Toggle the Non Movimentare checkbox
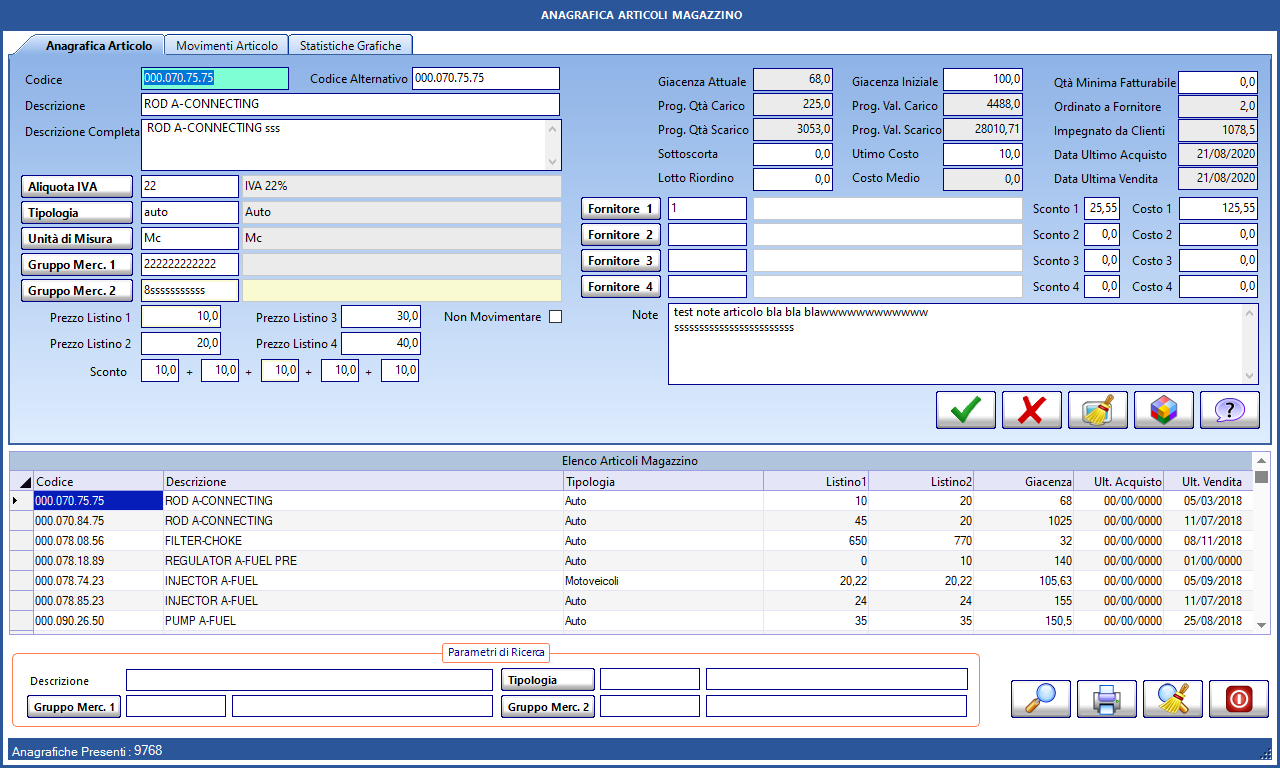The height and width of the screenshot is (768, 1280). (x=556, y=317)
